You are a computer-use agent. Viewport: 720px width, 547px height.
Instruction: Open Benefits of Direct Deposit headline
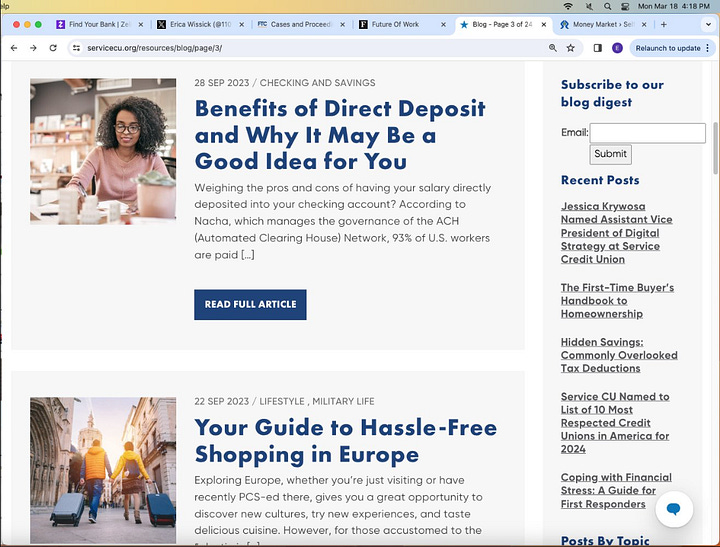pyautogui.click(x=340, y=135)
